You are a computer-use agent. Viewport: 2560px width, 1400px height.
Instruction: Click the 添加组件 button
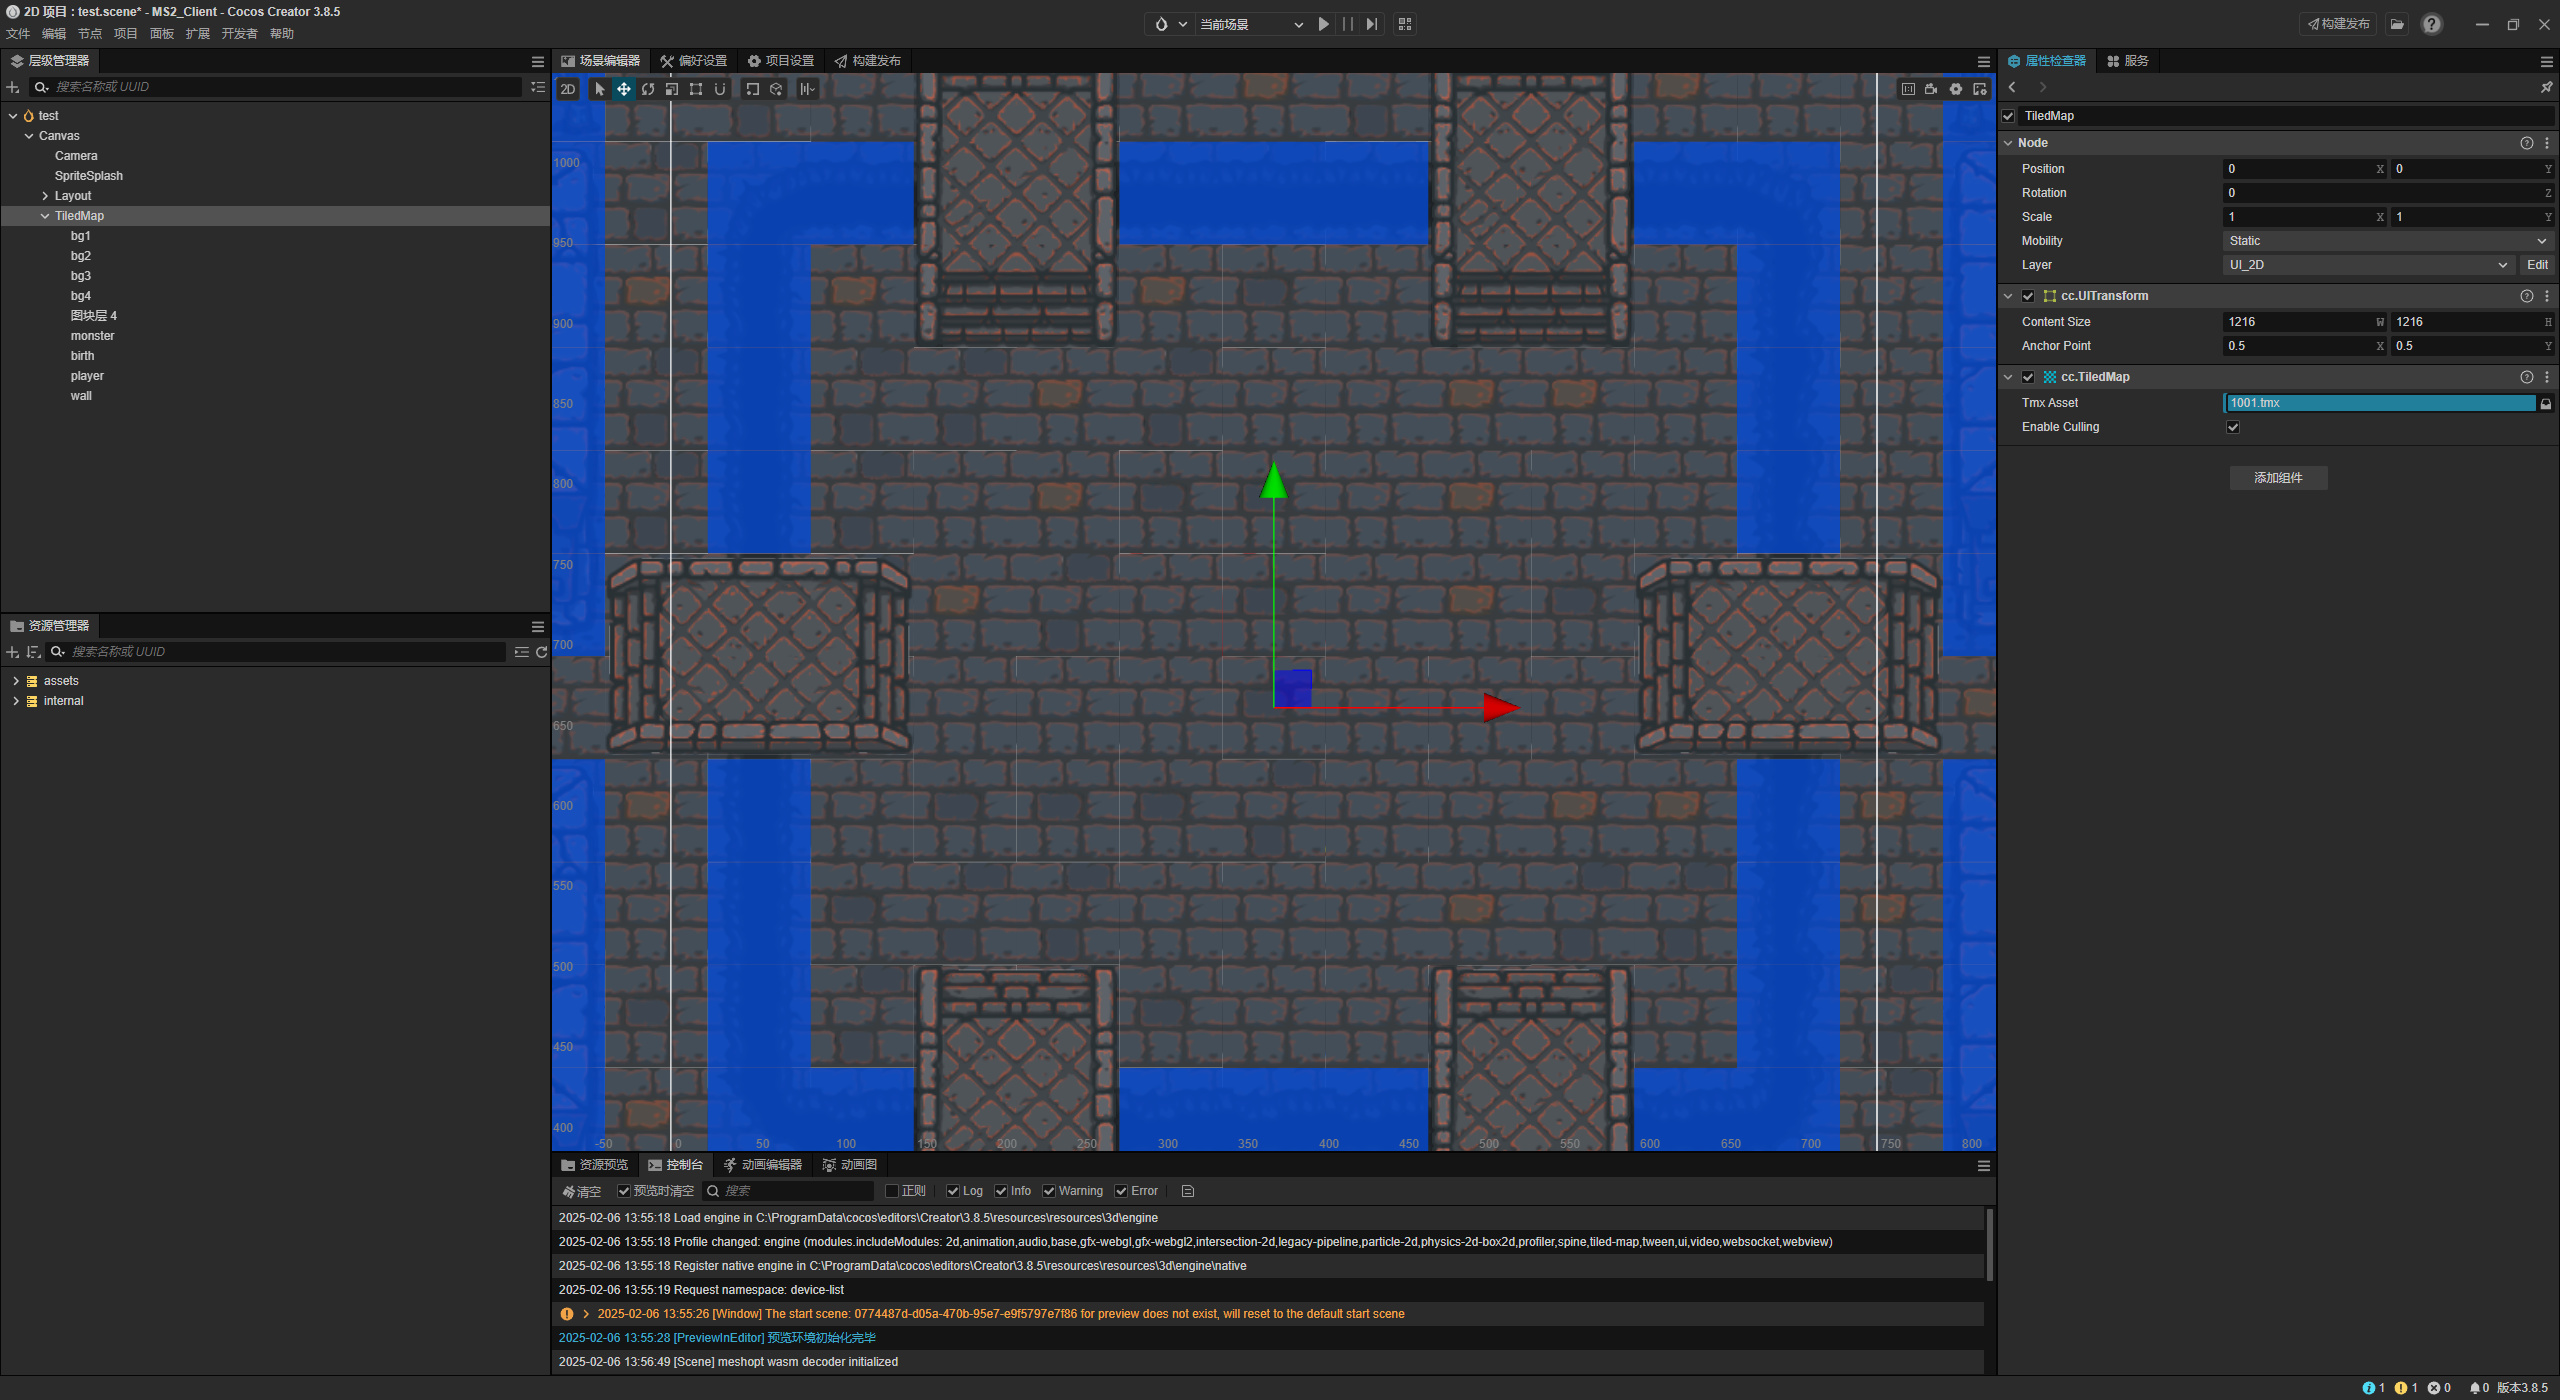point(2278,478)
